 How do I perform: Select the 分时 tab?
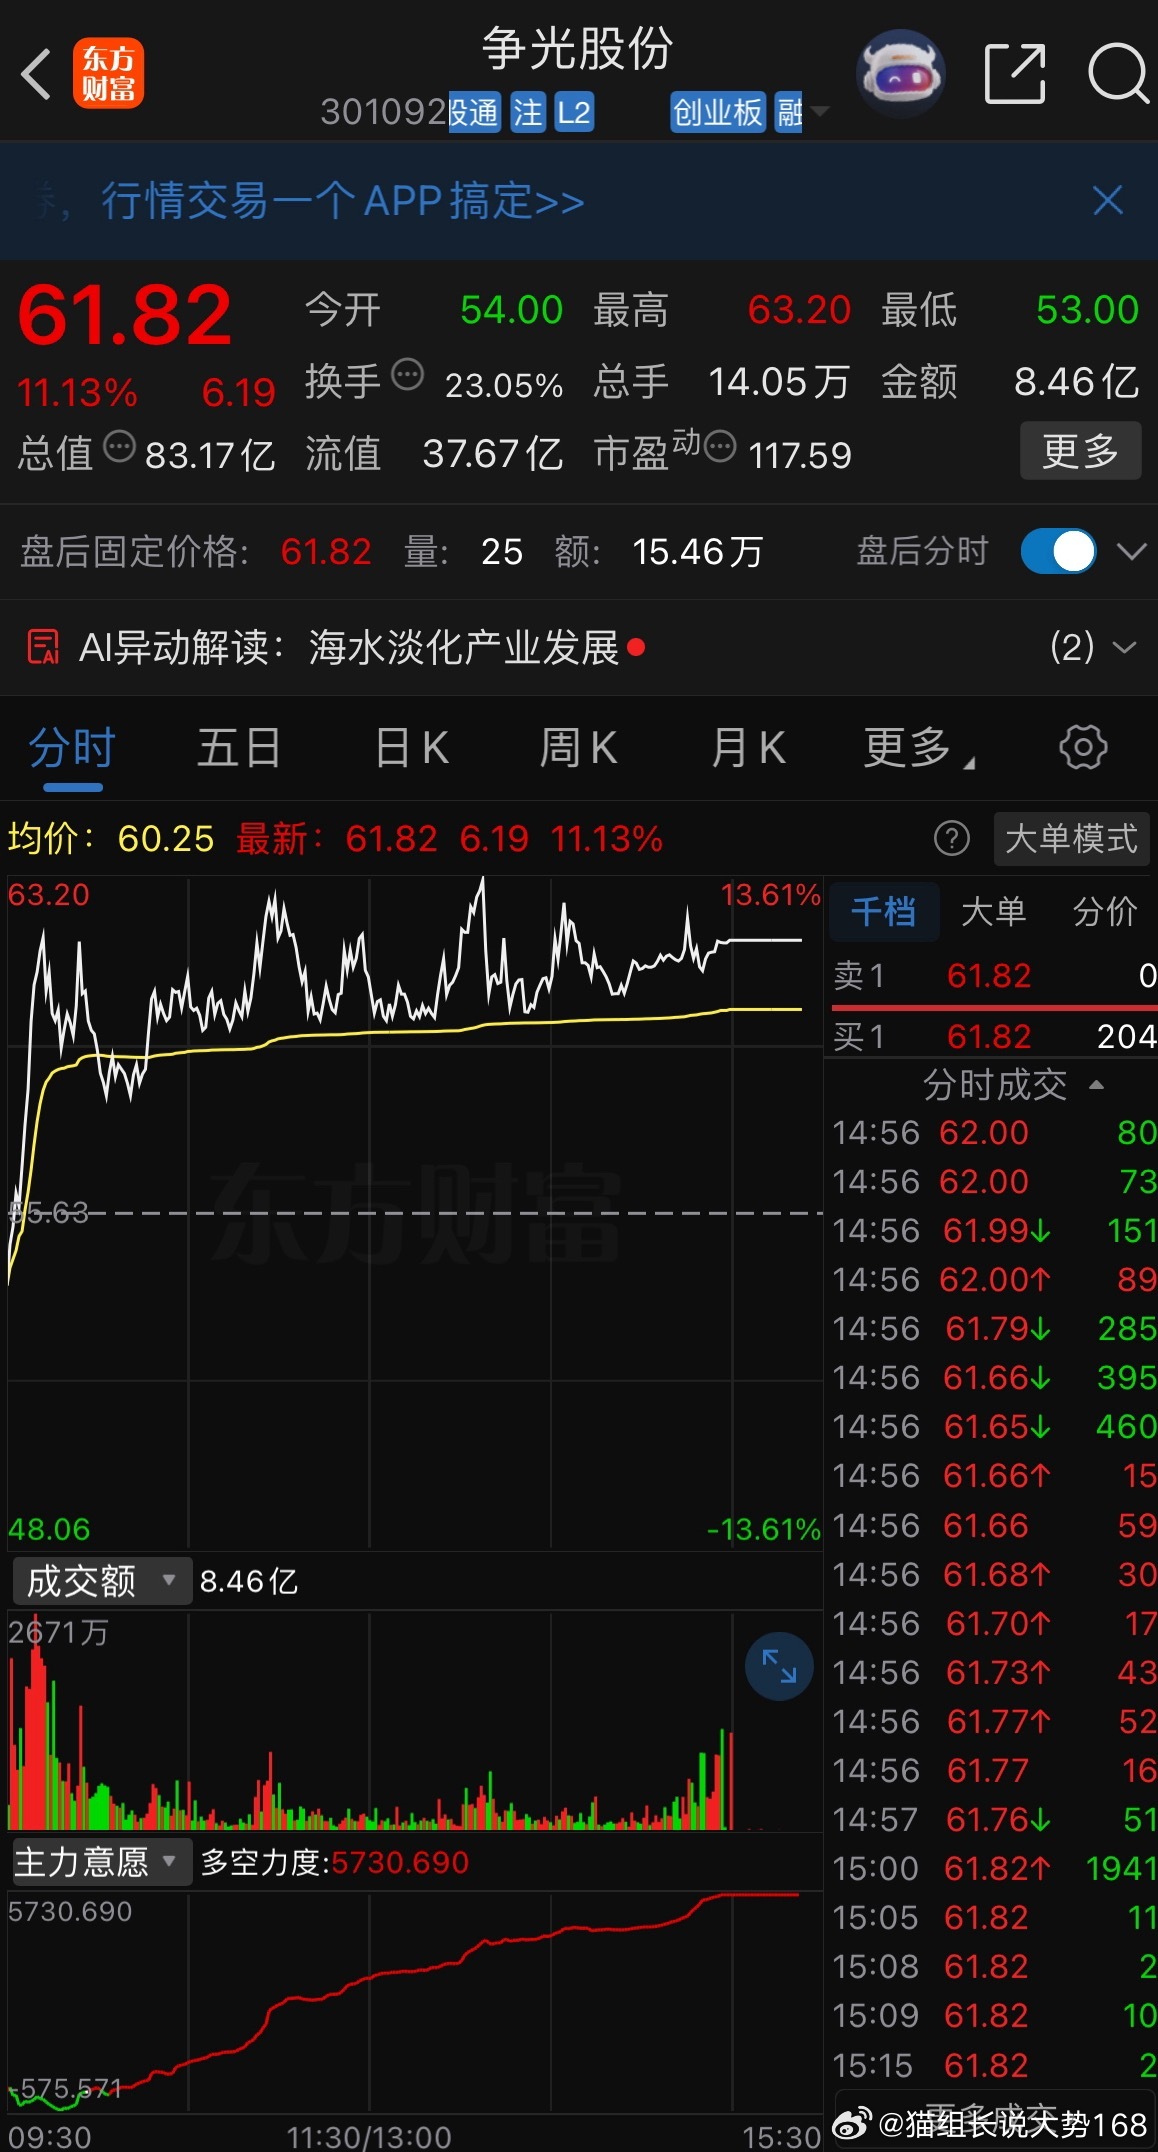coord(72,748)
